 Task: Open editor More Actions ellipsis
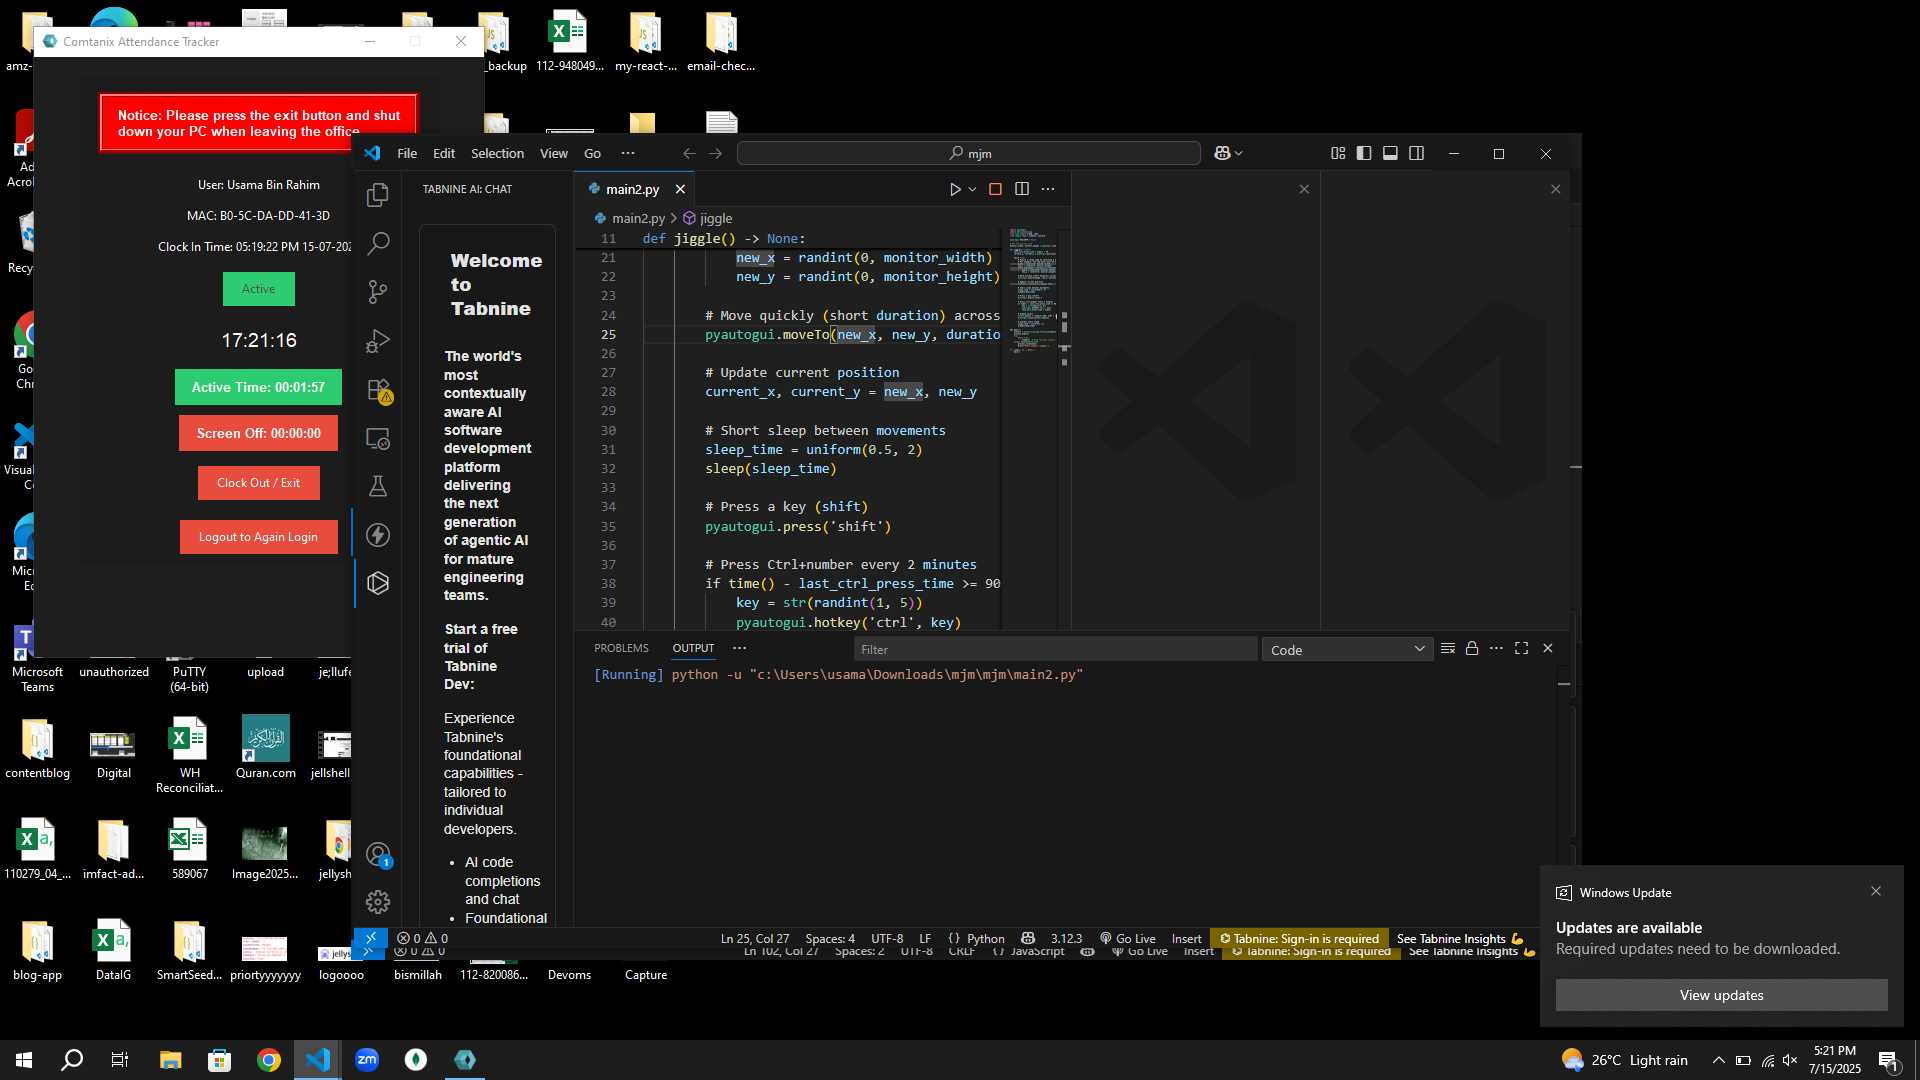(x=1048, y=189)
